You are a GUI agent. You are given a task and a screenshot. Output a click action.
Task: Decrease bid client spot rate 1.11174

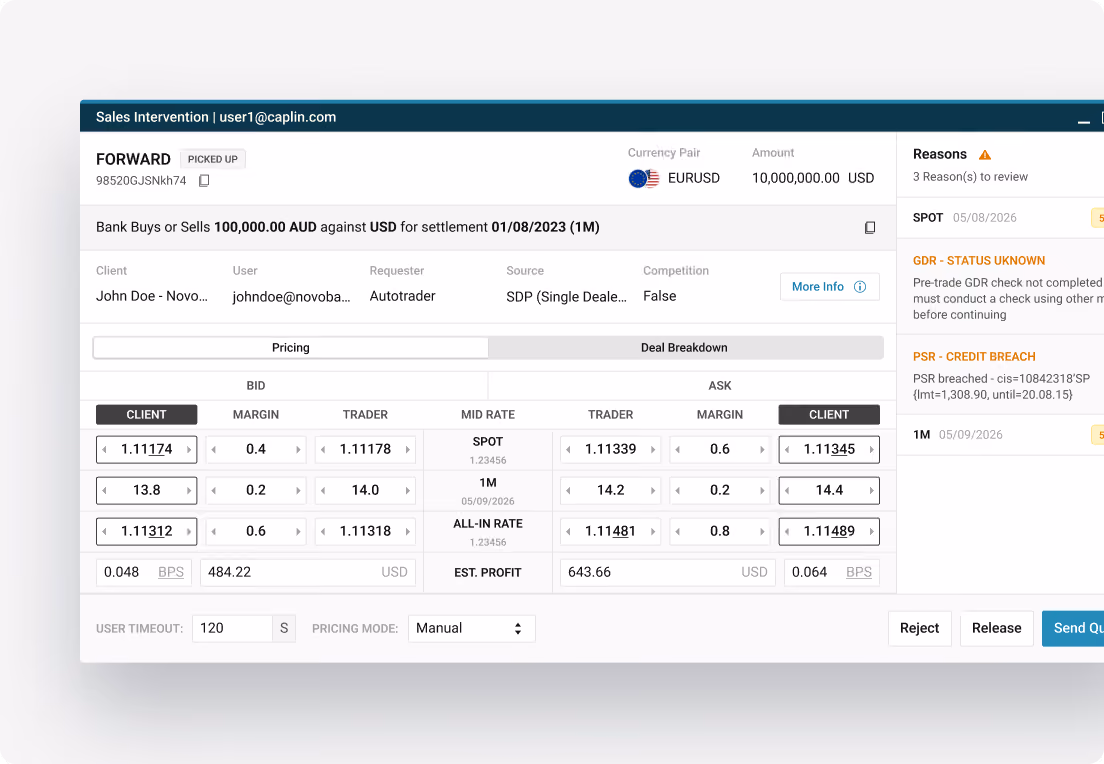(x=105, y=449)
